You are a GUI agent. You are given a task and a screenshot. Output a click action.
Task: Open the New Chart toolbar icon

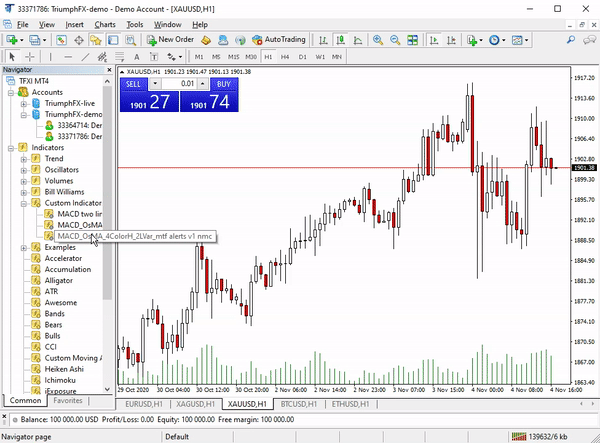point(12,40)
